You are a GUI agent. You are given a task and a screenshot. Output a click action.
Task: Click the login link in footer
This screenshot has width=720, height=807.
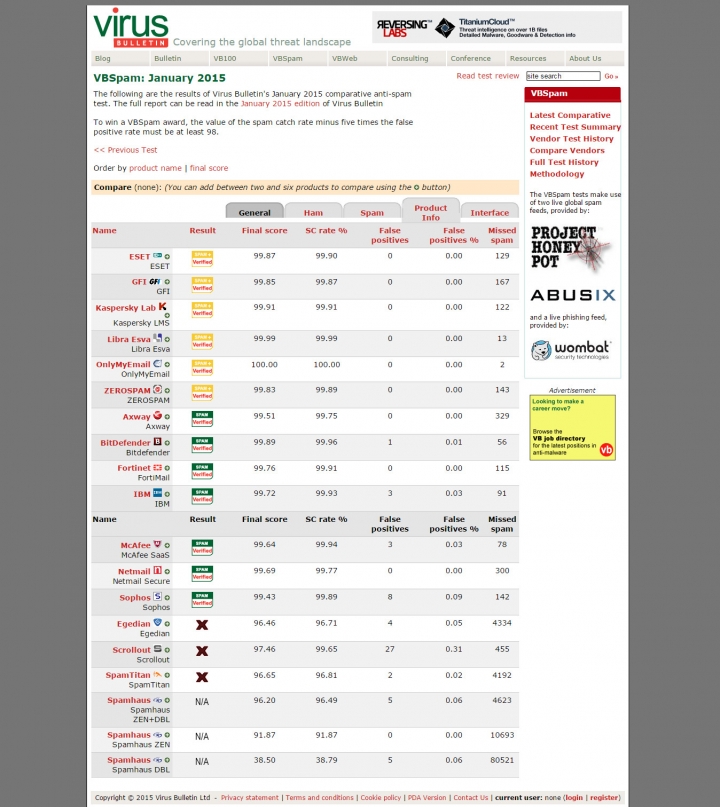[x=574, y=797]
